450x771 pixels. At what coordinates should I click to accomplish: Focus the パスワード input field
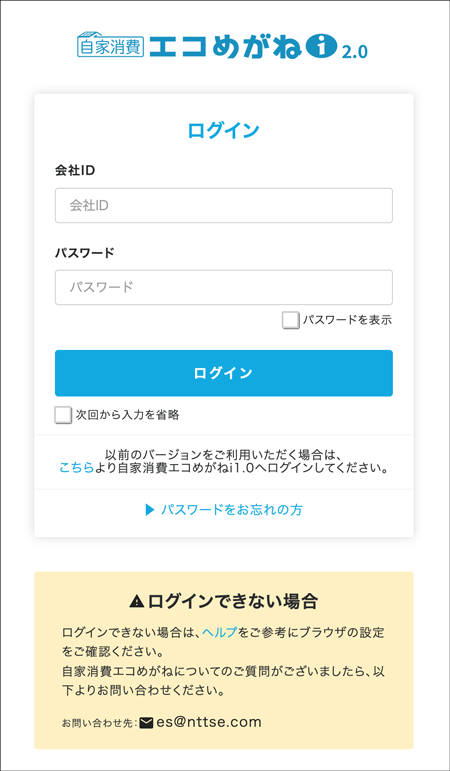click(x=224, y=287)
